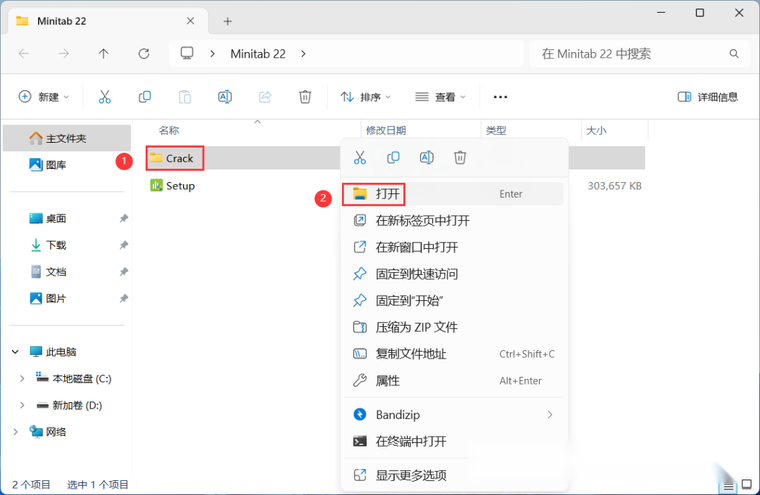The height and width of the screenshot is (495, 760).
Task: Expand the 新加卷 (D:) tree node
Action: click(22, 405)
